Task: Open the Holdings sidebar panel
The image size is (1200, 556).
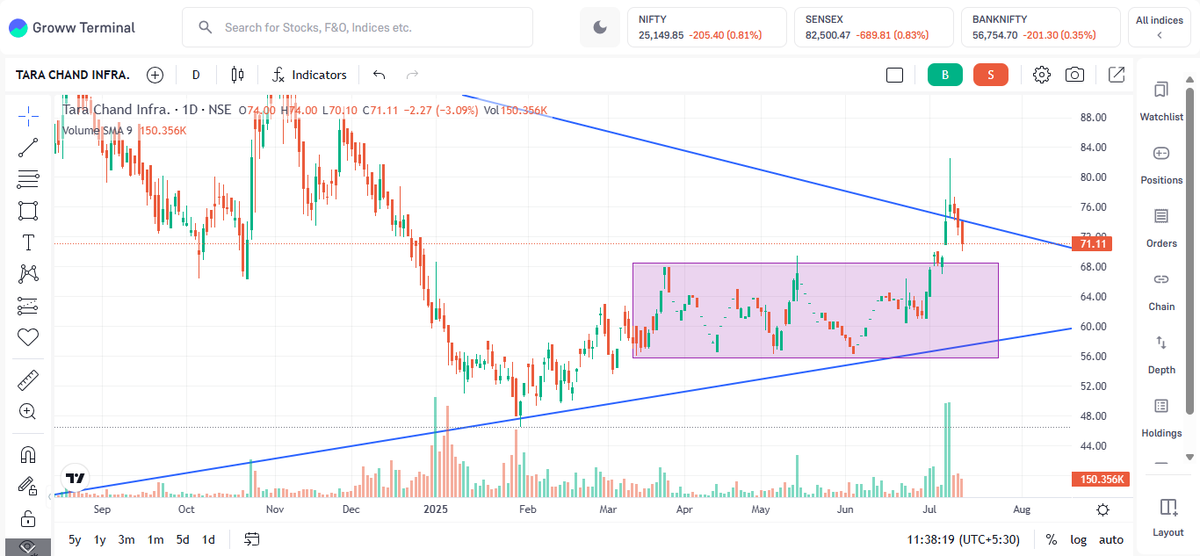Action: tap(1161, 418)
